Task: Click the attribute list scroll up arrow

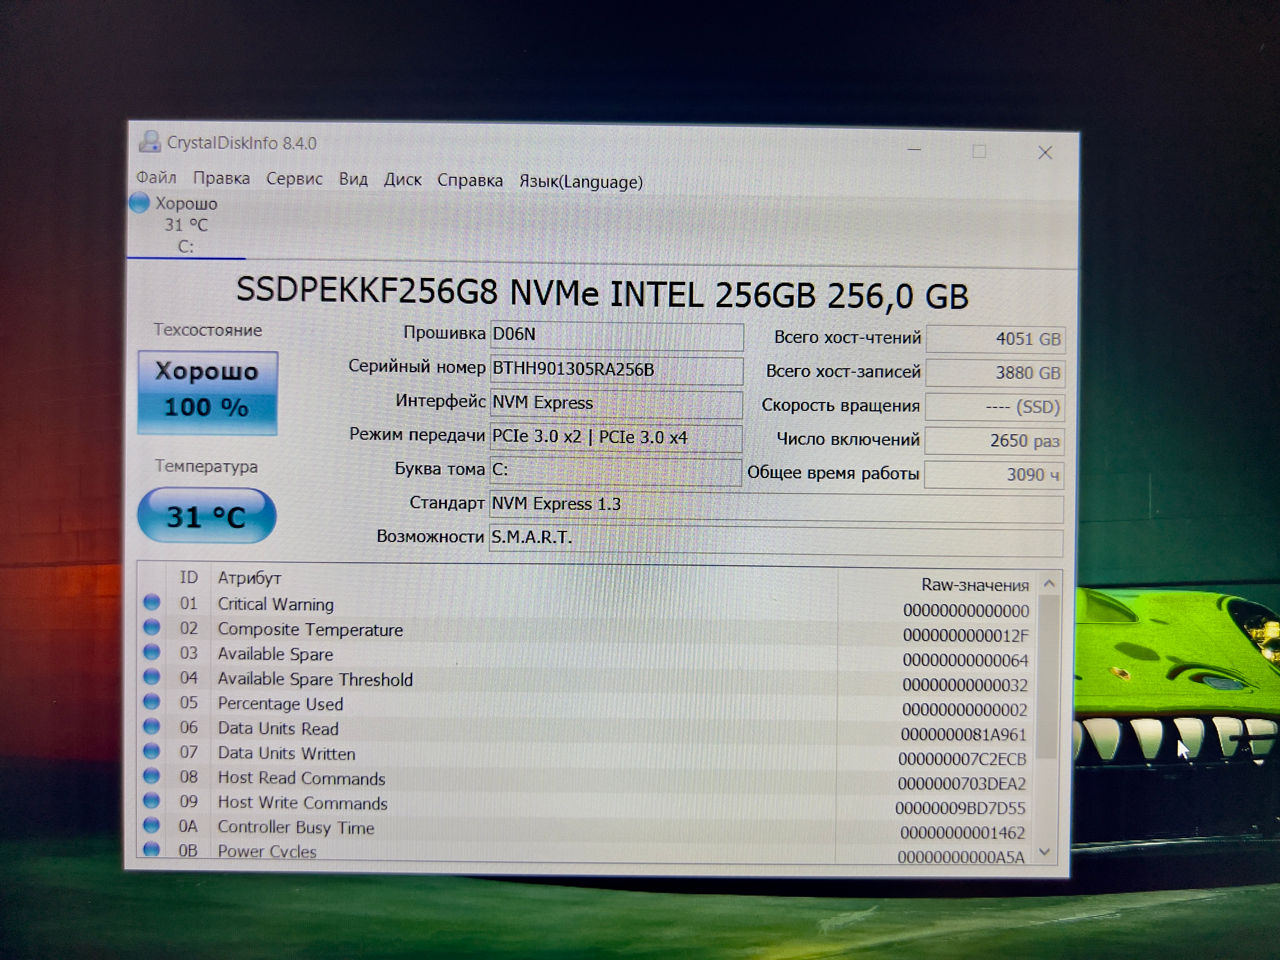Action: 1049,583
